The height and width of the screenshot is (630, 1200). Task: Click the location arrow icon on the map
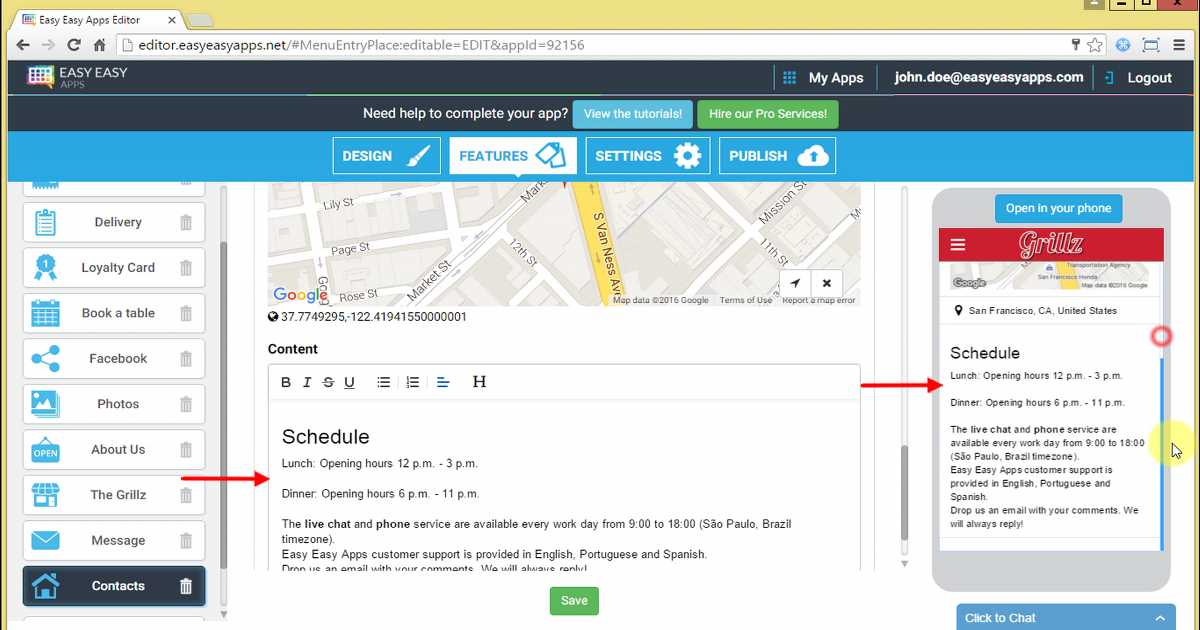click(x=794, y=283)
